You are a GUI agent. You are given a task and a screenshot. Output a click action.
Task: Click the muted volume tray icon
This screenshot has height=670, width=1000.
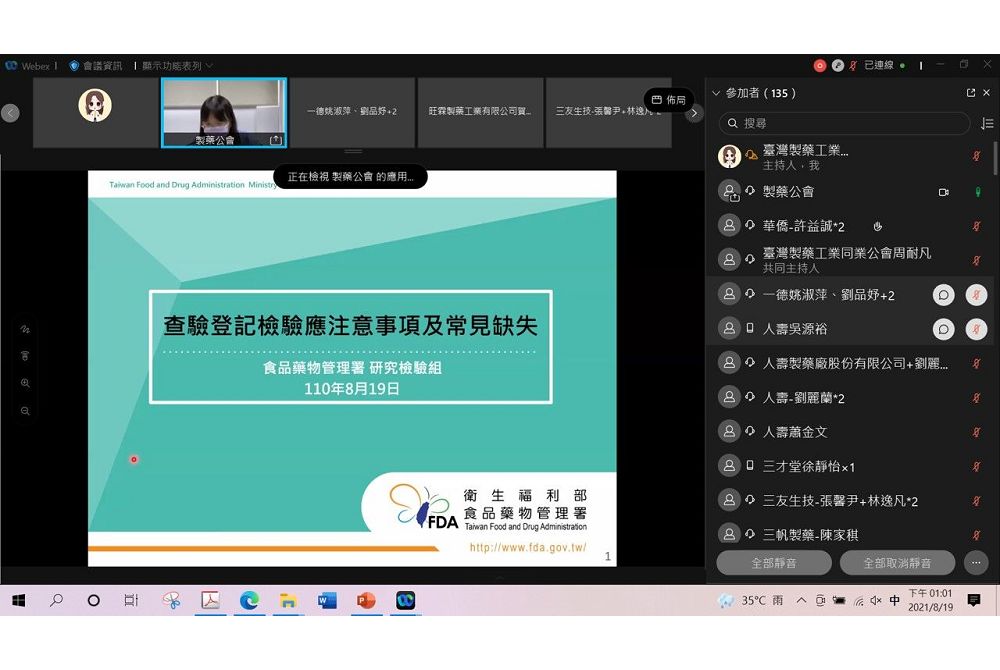pyautogui.click(x=876, y=601)
